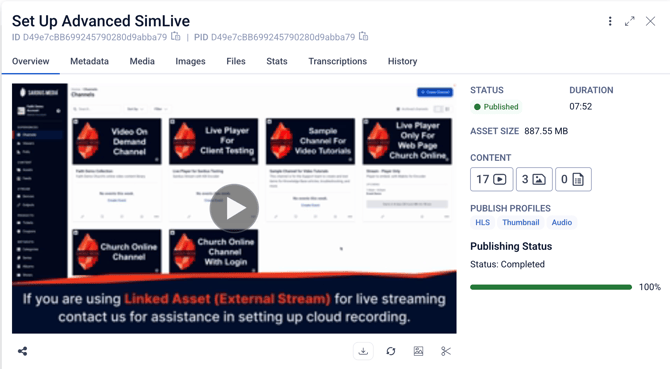
Task: Open the 0 files content box
Action: [573, 179]
